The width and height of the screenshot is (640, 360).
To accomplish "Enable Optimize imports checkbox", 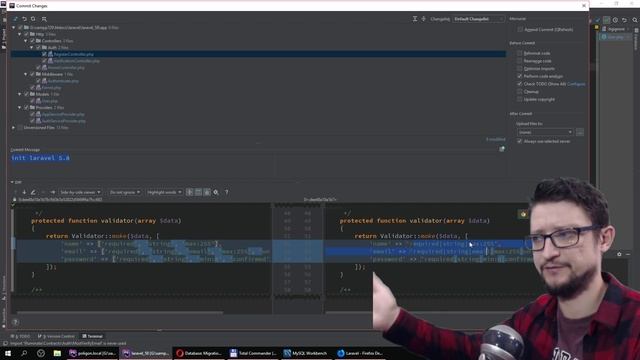I will click(520, 69).
